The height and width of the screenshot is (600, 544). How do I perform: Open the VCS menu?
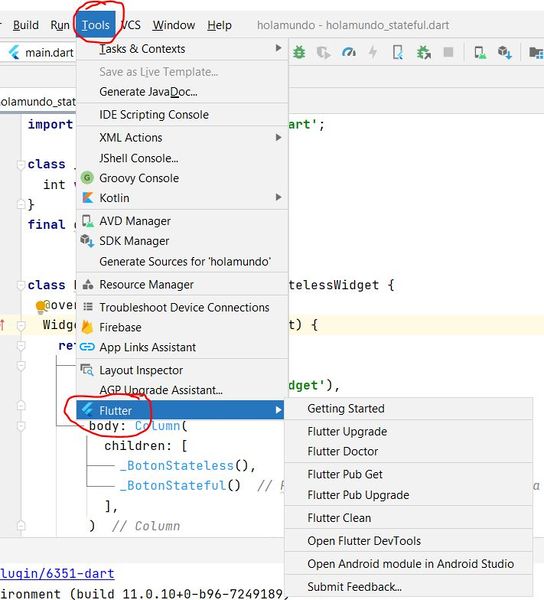[130, 25]
